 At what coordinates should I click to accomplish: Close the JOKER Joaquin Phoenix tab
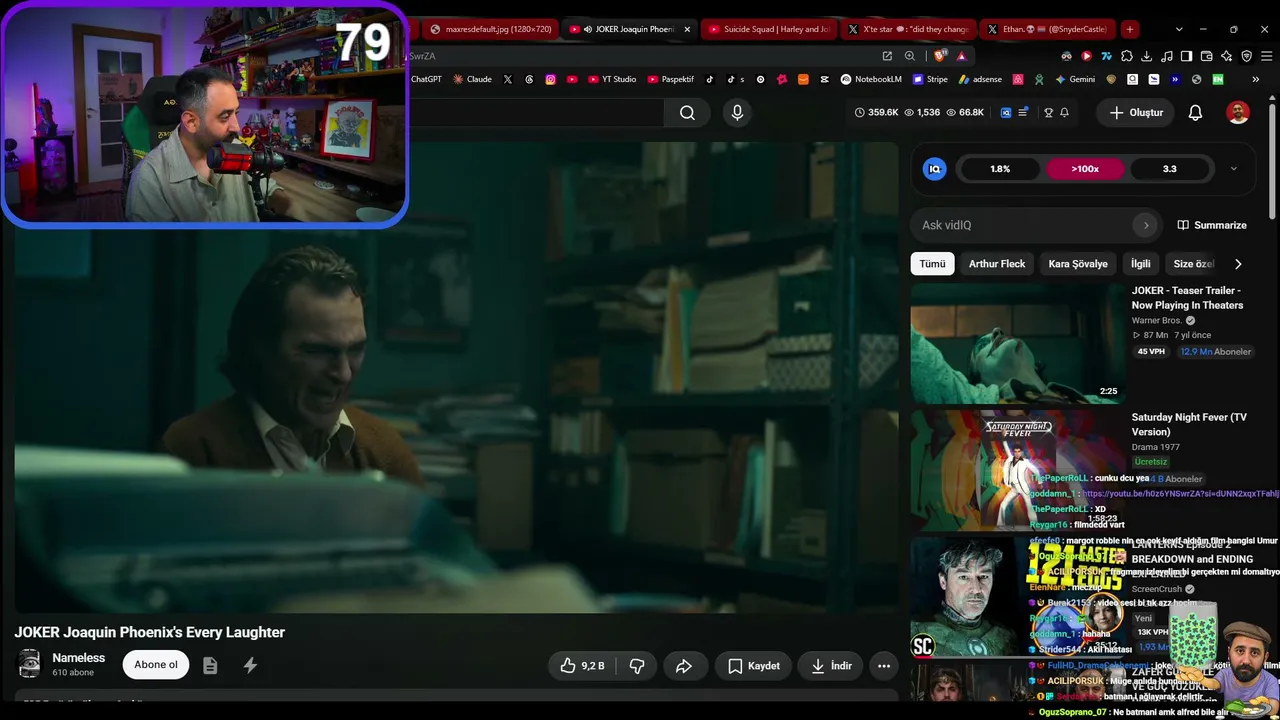(x=687, y=29)
